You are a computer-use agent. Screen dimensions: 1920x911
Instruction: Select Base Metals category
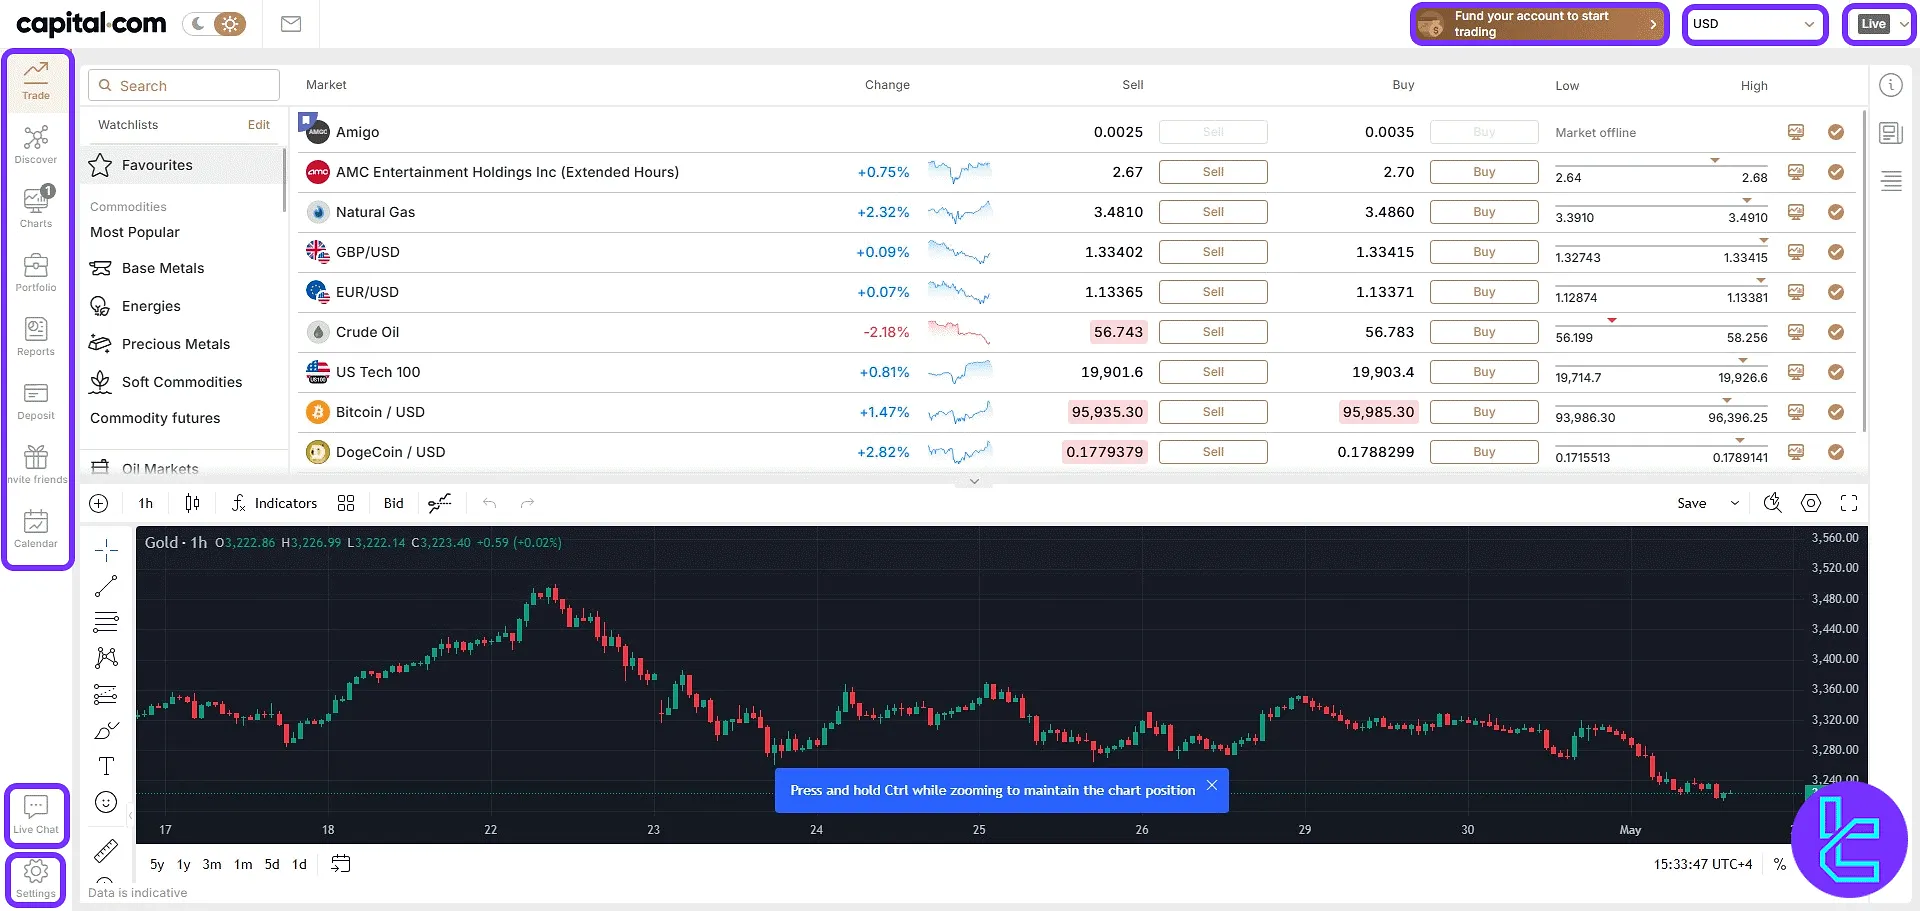[x=163, y=268]
